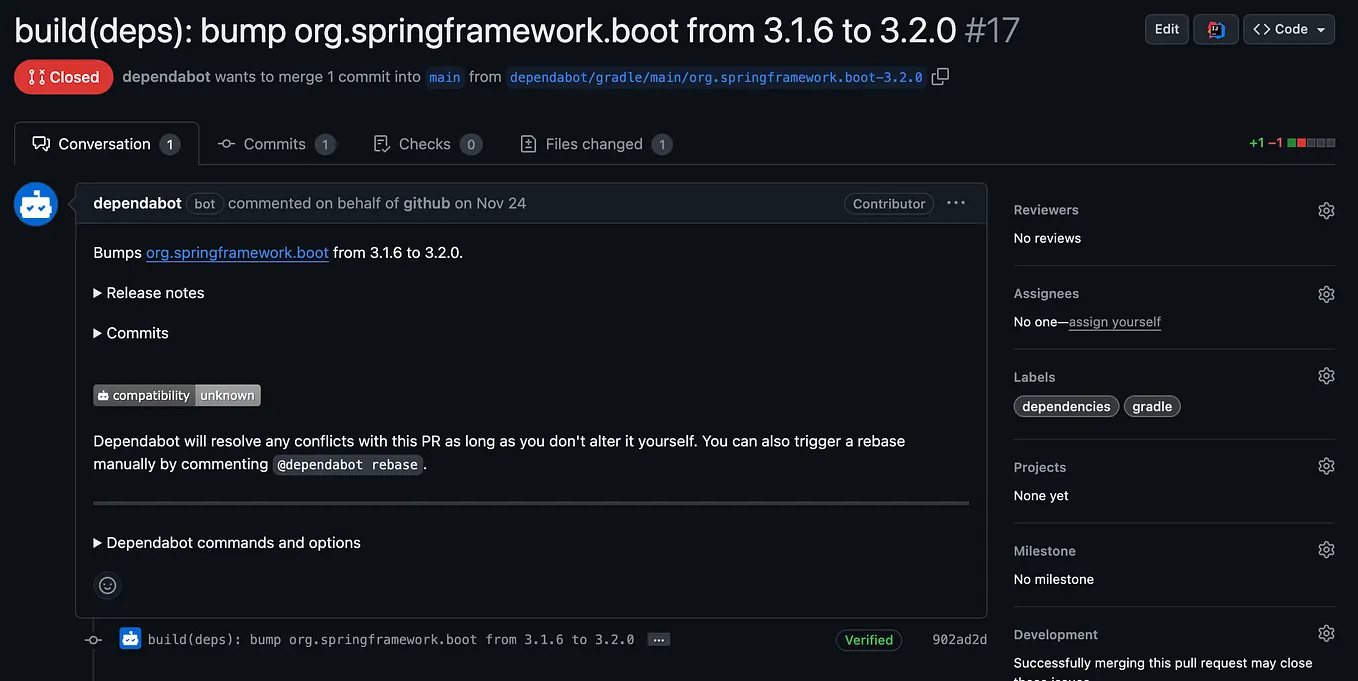1358x681 pixels.
Task: Click the Edit button
Action: pyautogui.click(x=1166, y=29)
